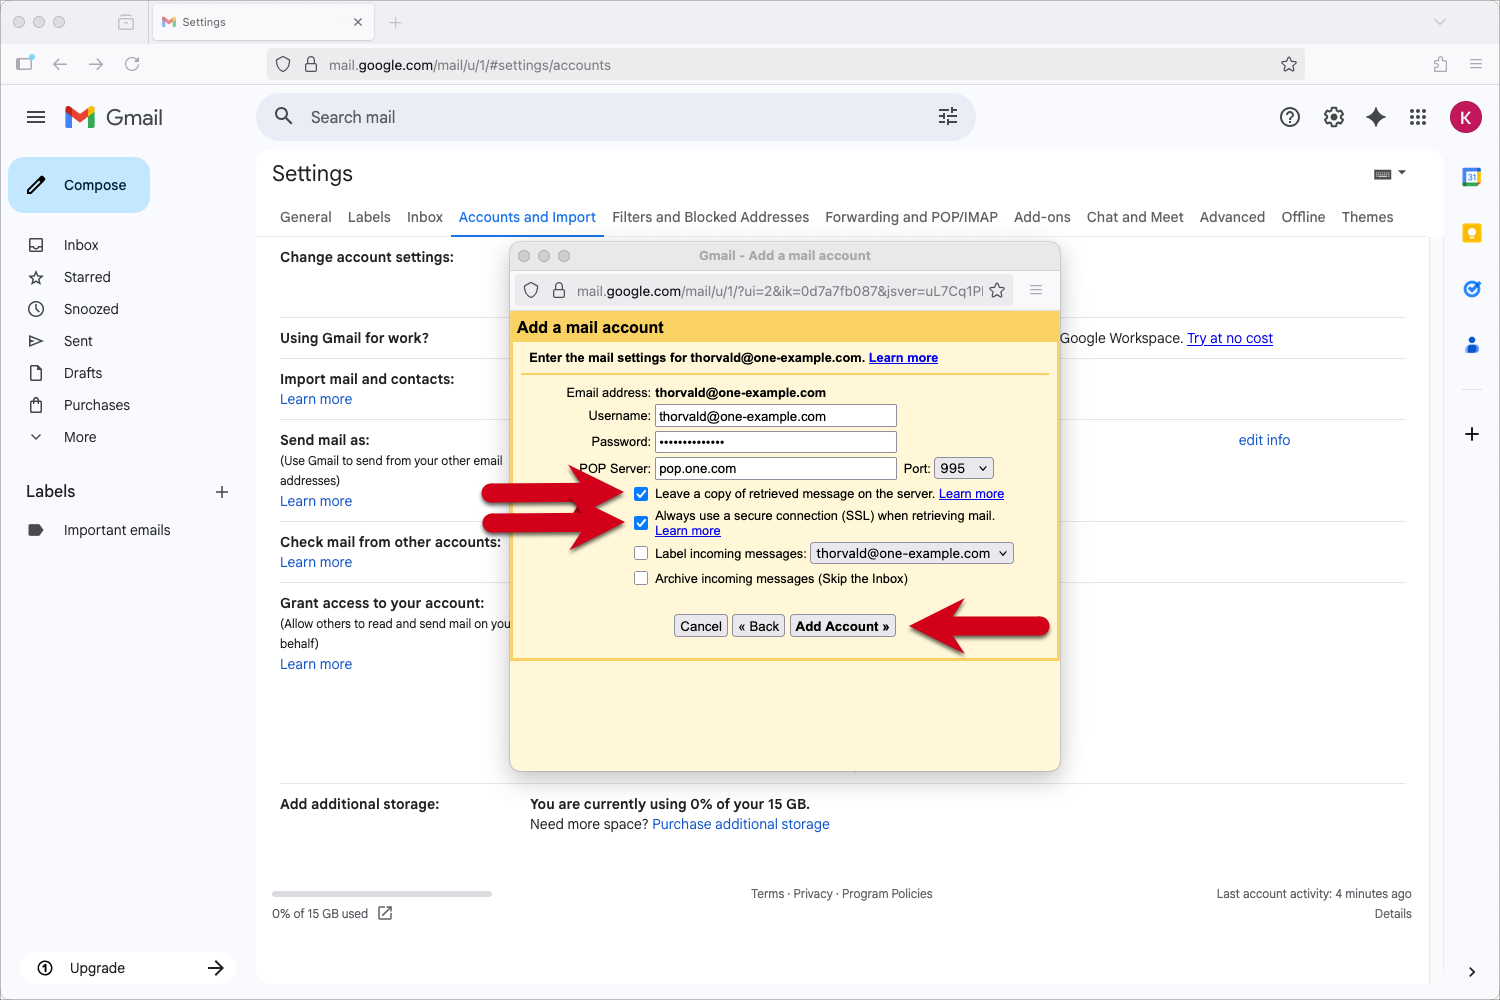
Task: Open label incoming messages dropdown
Action: (x=911, y=553)
